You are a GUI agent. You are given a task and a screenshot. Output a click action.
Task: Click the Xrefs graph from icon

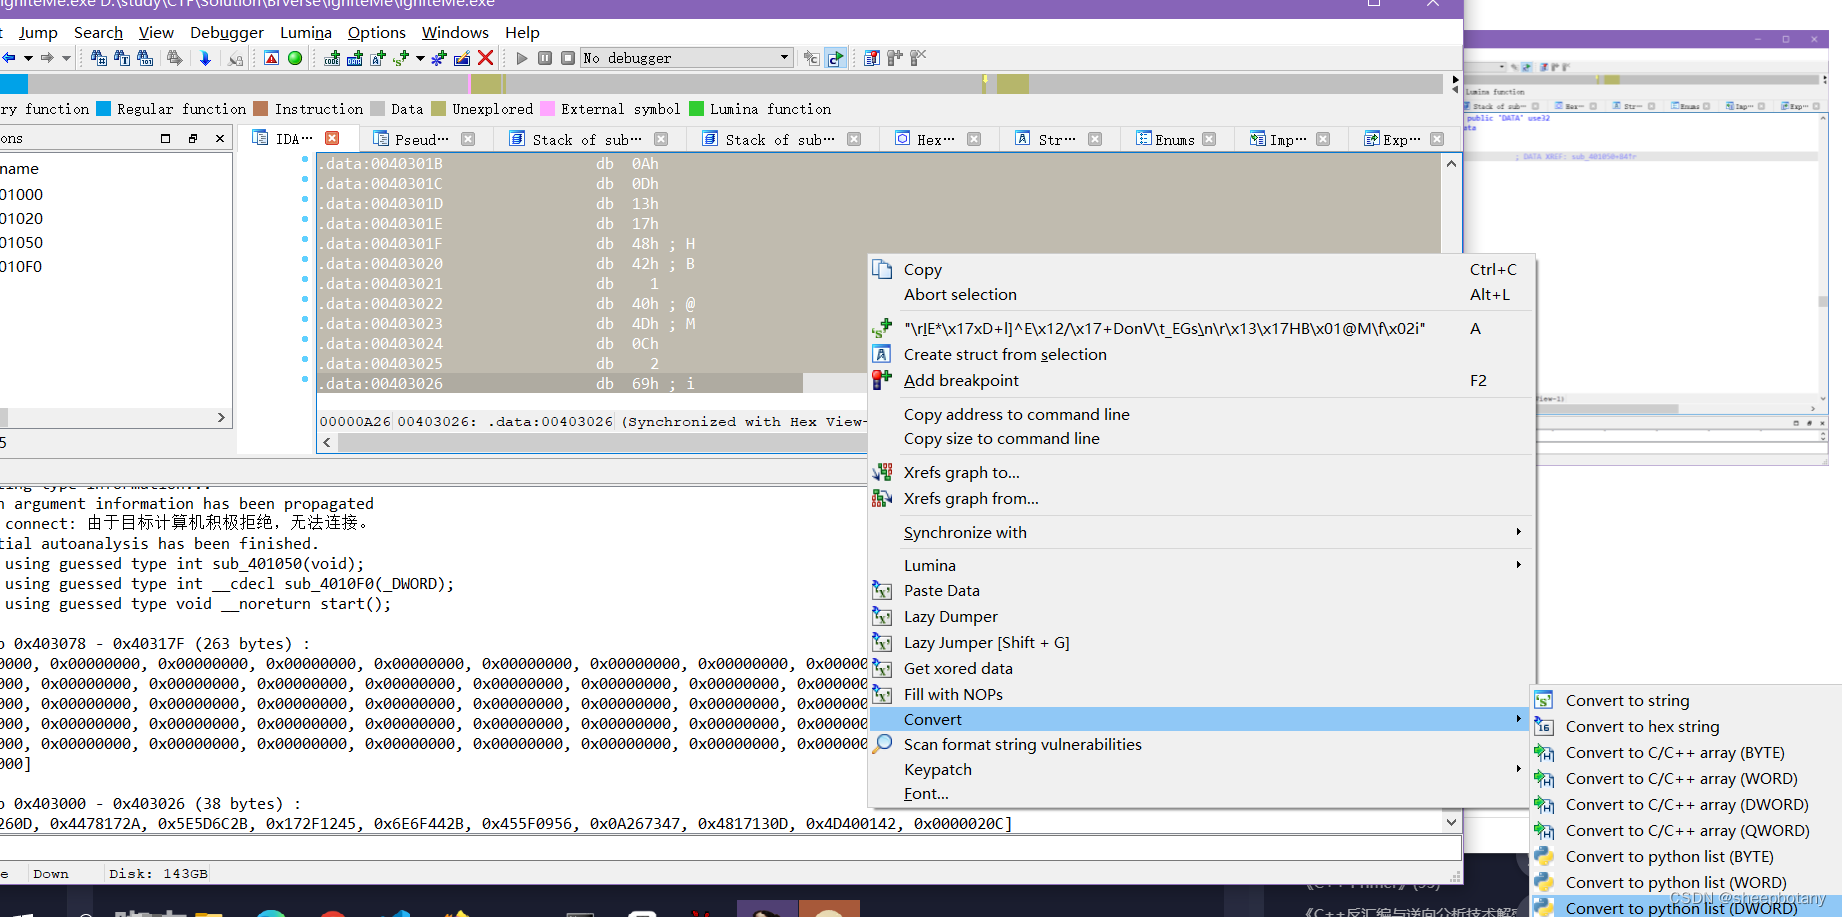coord(882,498)
